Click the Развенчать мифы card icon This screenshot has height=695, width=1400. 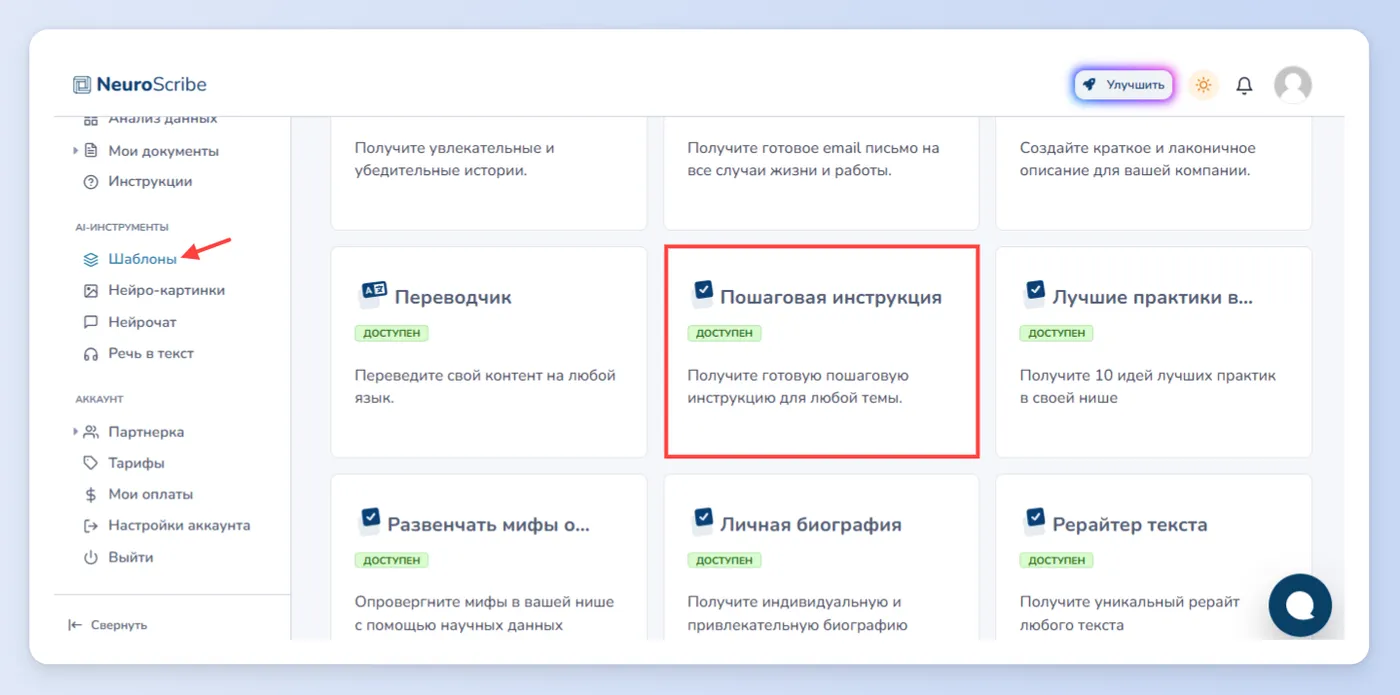click(x=370, y=521)
